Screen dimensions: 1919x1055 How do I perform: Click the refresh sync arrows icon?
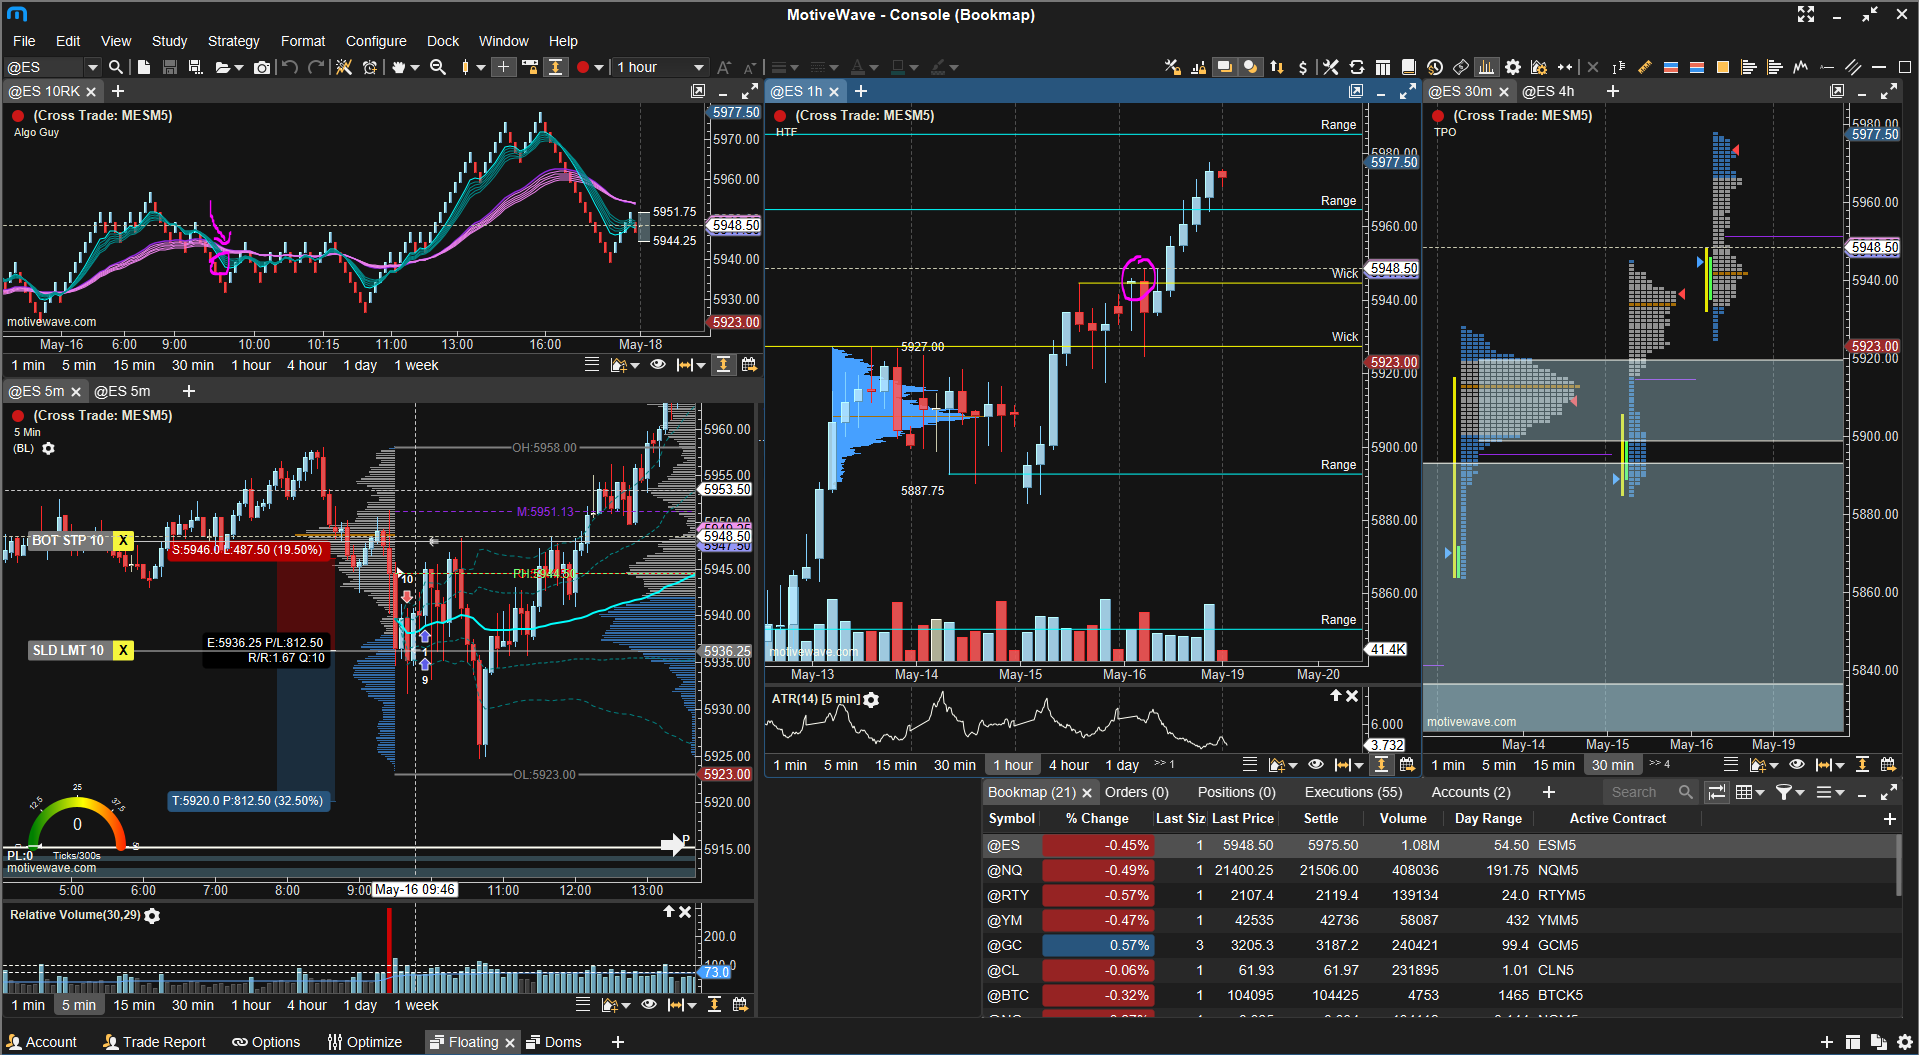click(x=1357, y=67)
